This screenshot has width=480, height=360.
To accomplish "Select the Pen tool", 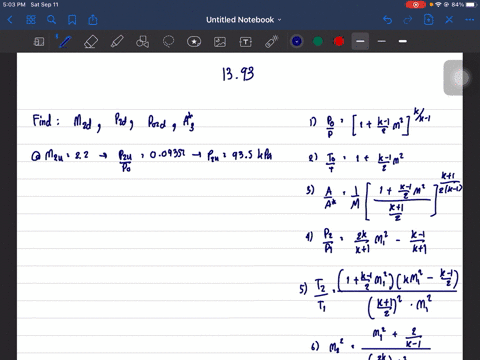I will click(64, 42).
